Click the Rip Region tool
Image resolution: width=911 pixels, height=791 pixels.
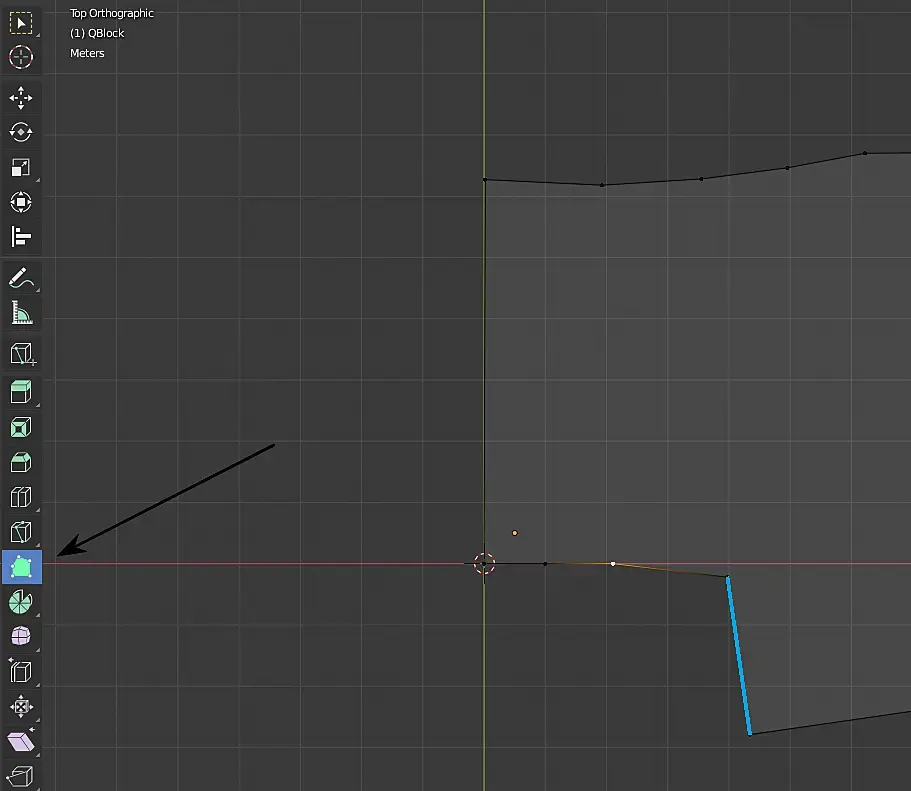tap(21, 775)
